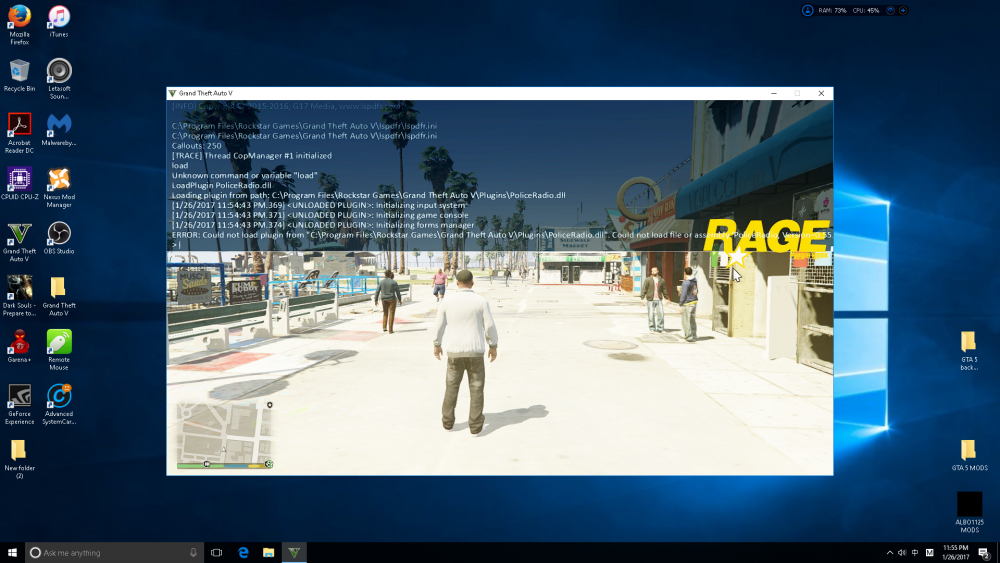Viewport: 1000px width, 563px height.
Task: Click the green health bar under minimap
Action: 200,465
